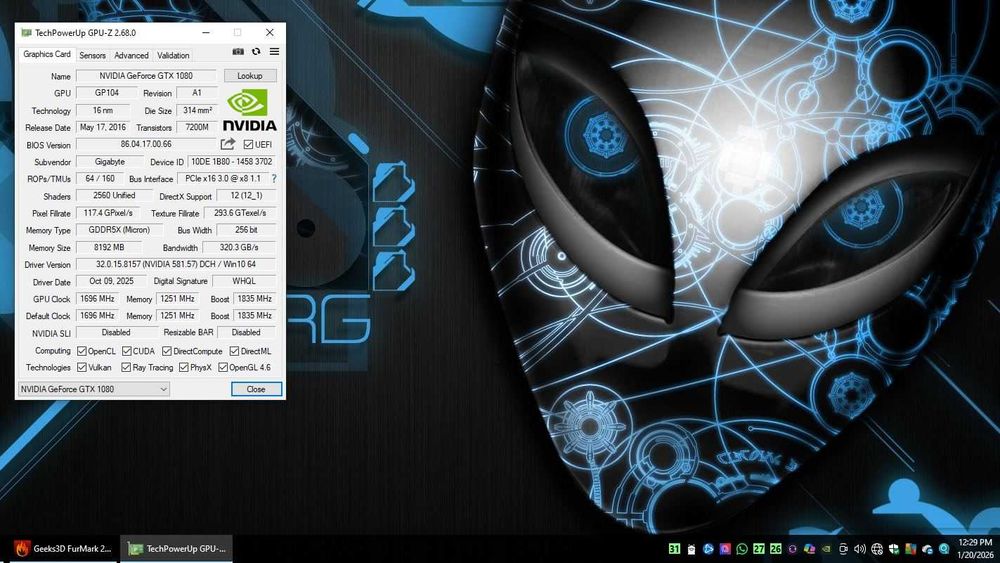Toggle the CUDA checkbox
1000x563 pixels.
click(x=126, y=351)
